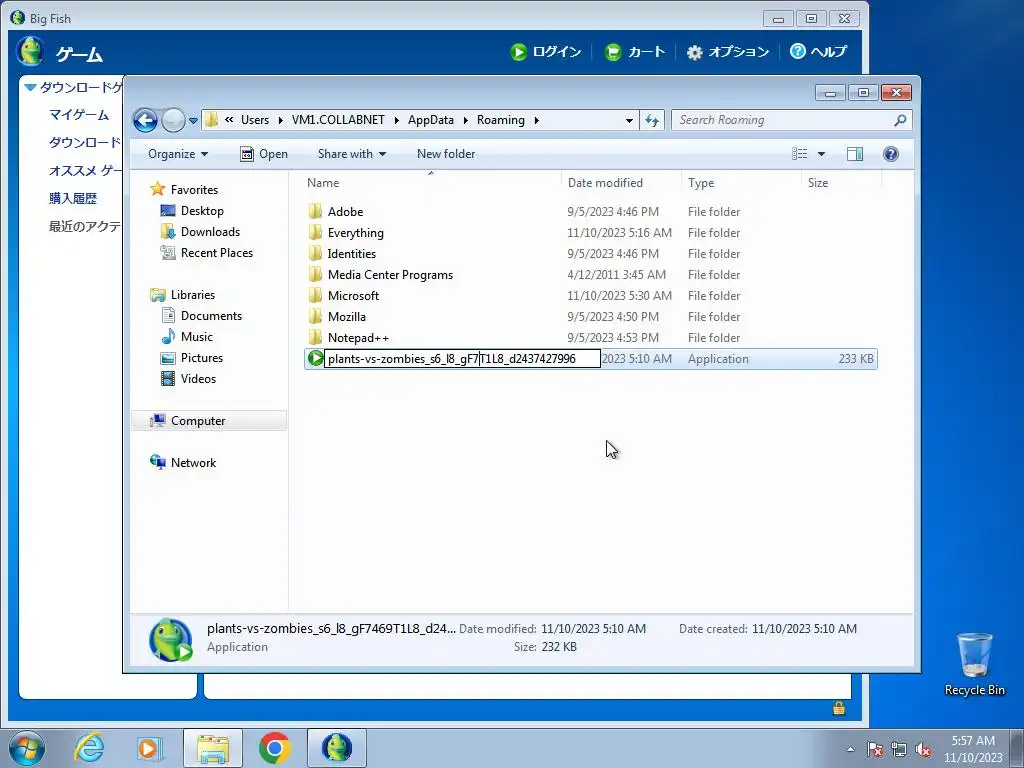Select the Media Center Programs folder

[x=391, y=274]
